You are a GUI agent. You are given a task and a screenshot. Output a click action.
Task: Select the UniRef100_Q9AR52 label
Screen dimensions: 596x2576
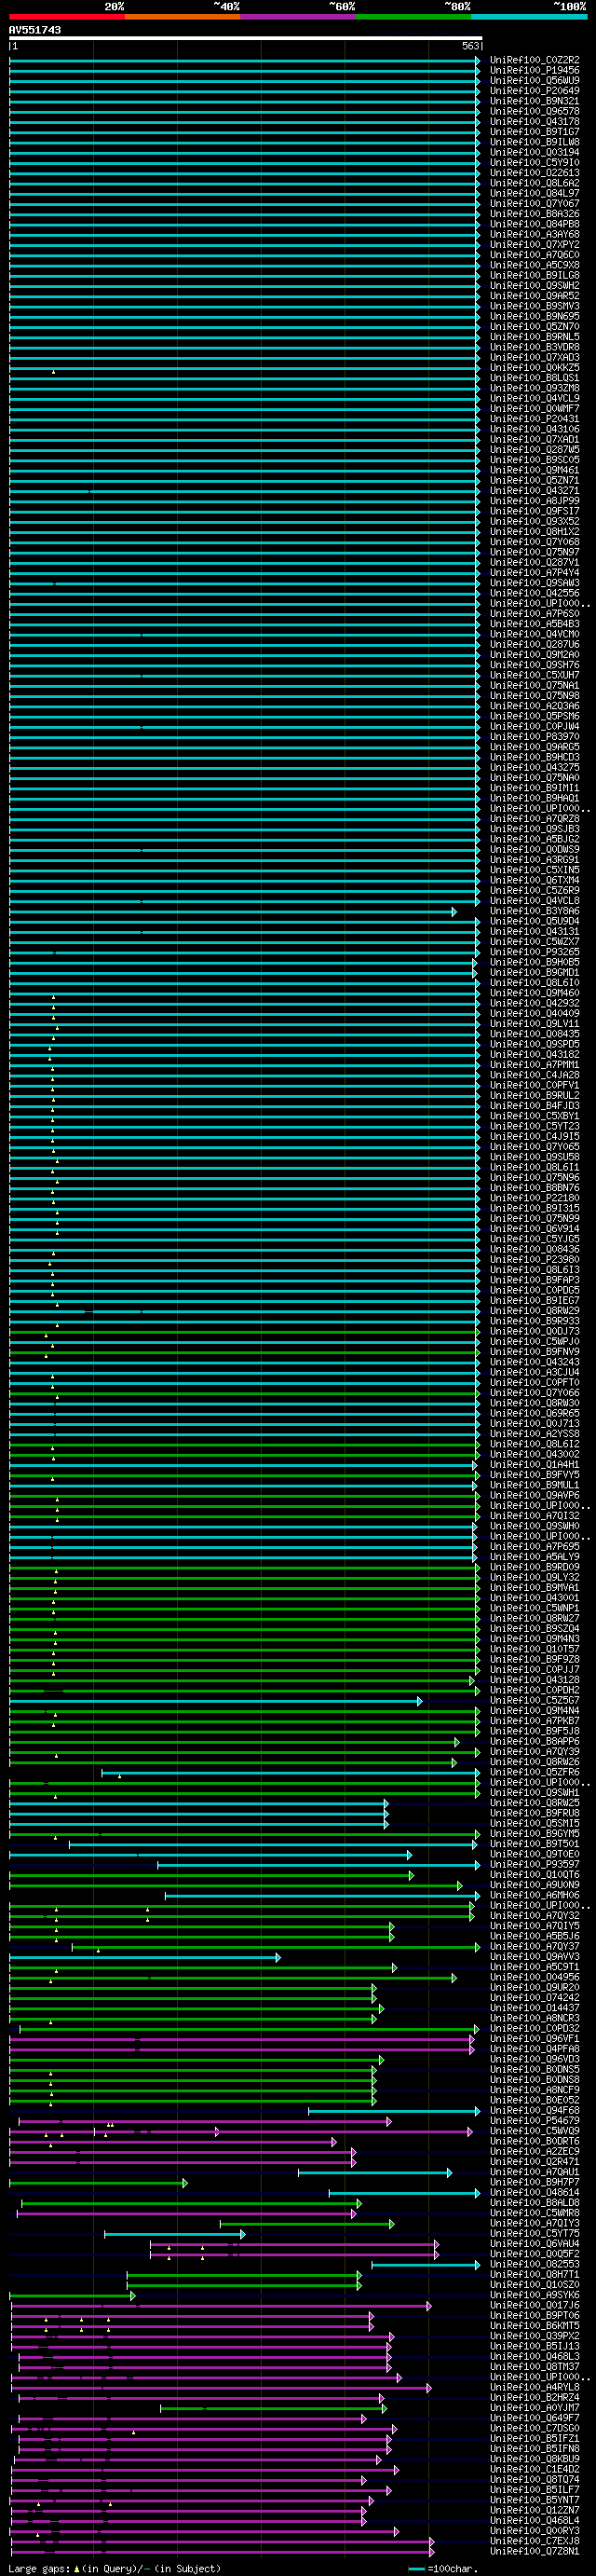(x=535, y=296)
